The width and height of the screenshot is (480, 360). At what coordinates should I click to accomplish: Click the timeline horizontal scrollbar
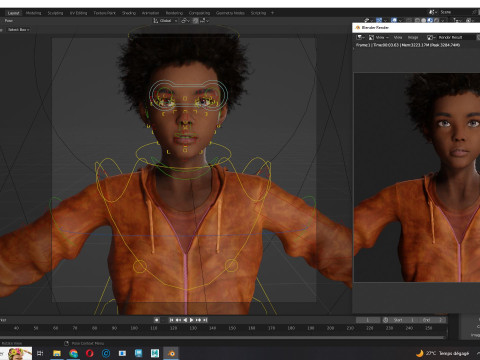[223, 338]
